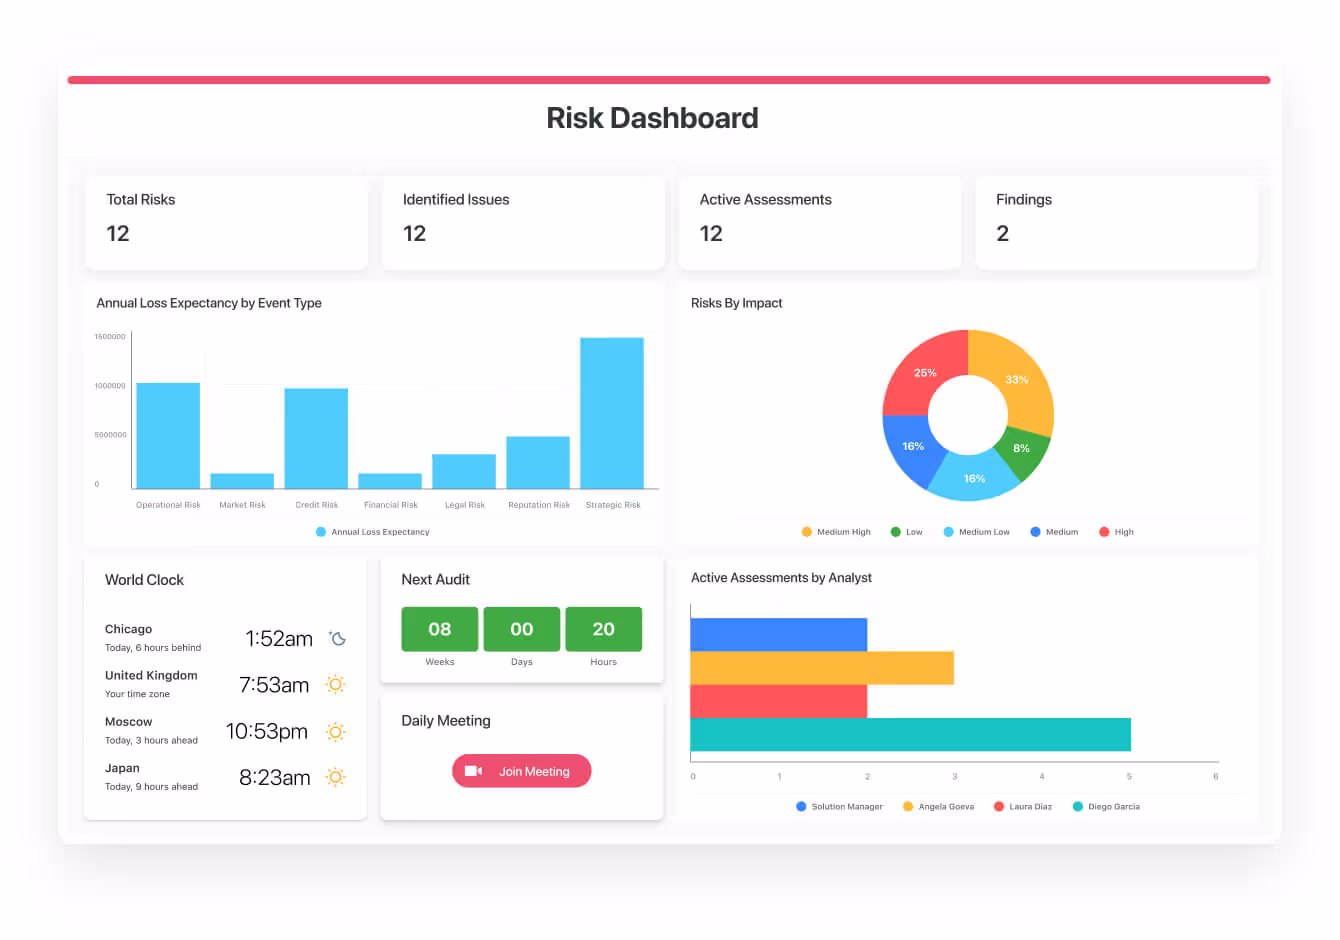The image size is (1340, 940).
Task: Click the moon icon beside Chicago time
Action: click(x=338, y=639)
